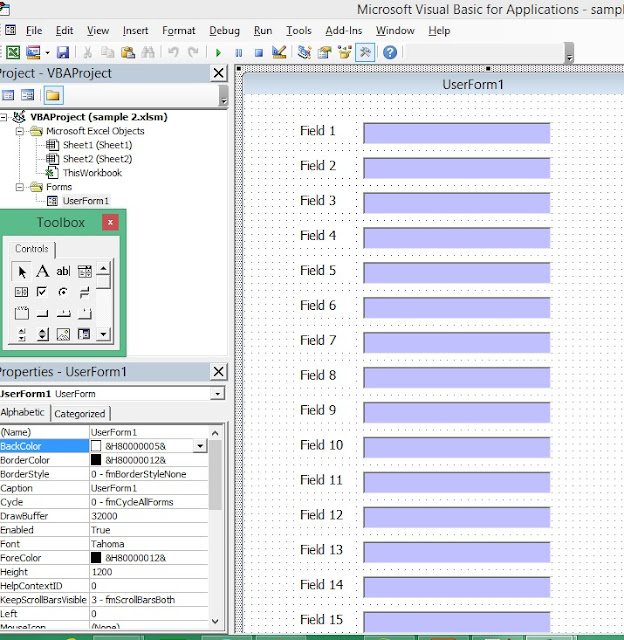Switch to the Alphabetic properties tab
Image resolution: width=624 pixels, height=640 pixels.
click(x=23, y=413)
